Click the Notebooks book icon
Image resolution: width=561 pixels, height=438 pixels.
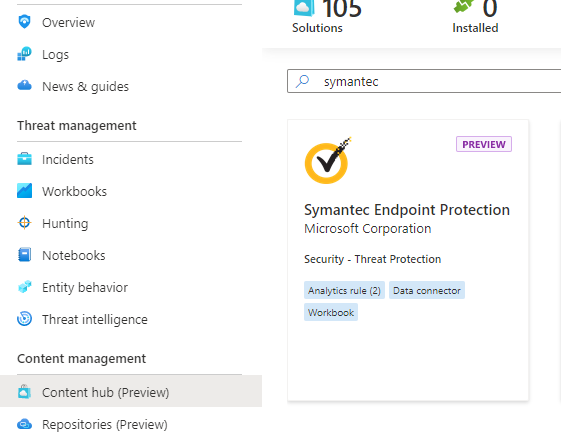coord(24,255)
